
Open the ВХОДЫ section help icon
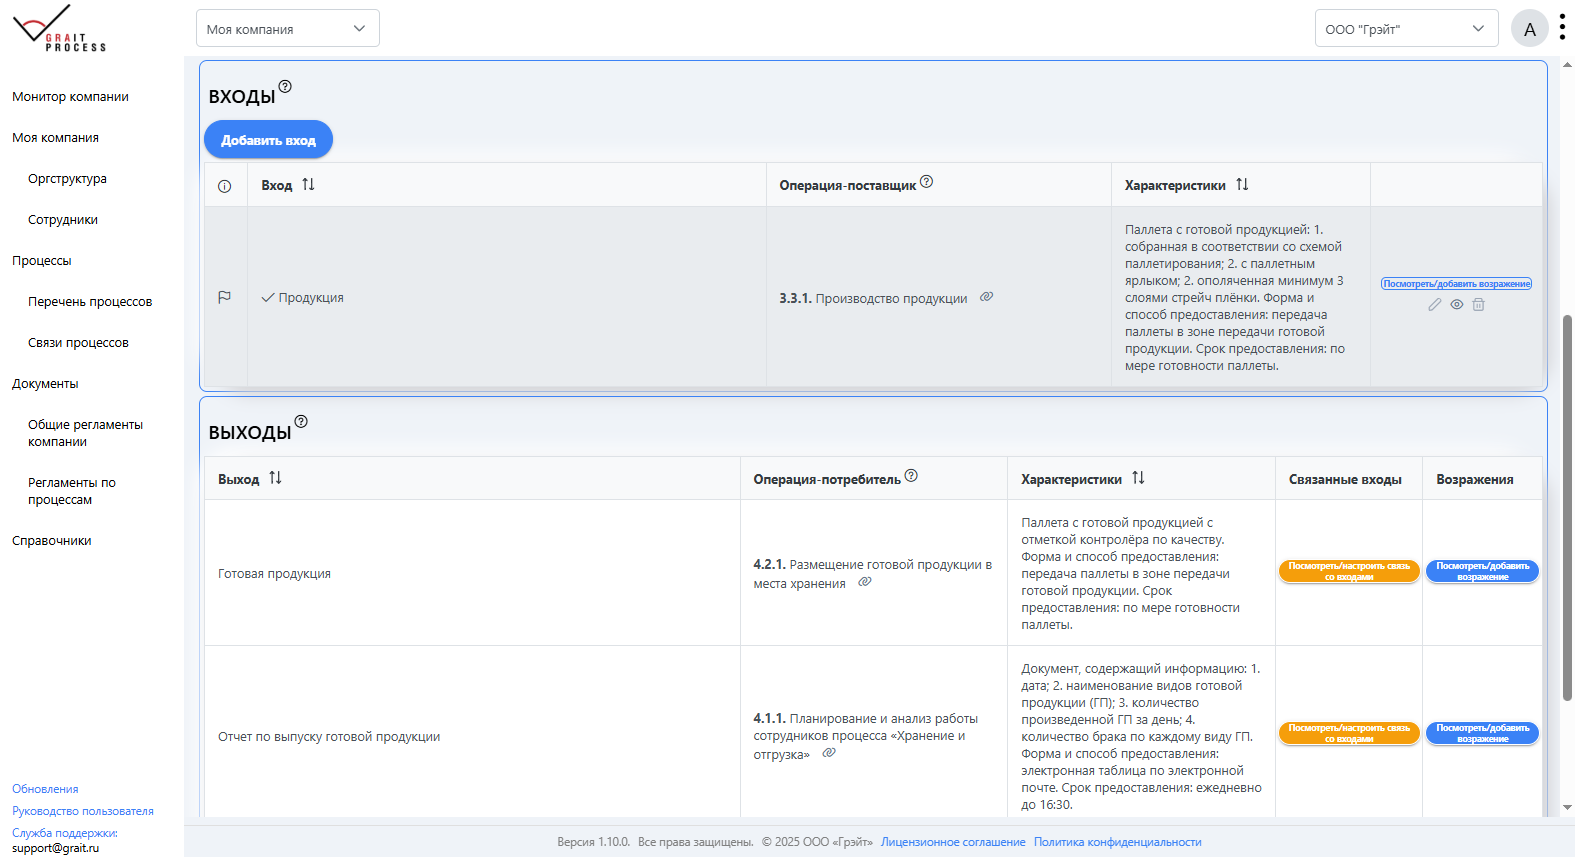[285, 87]
